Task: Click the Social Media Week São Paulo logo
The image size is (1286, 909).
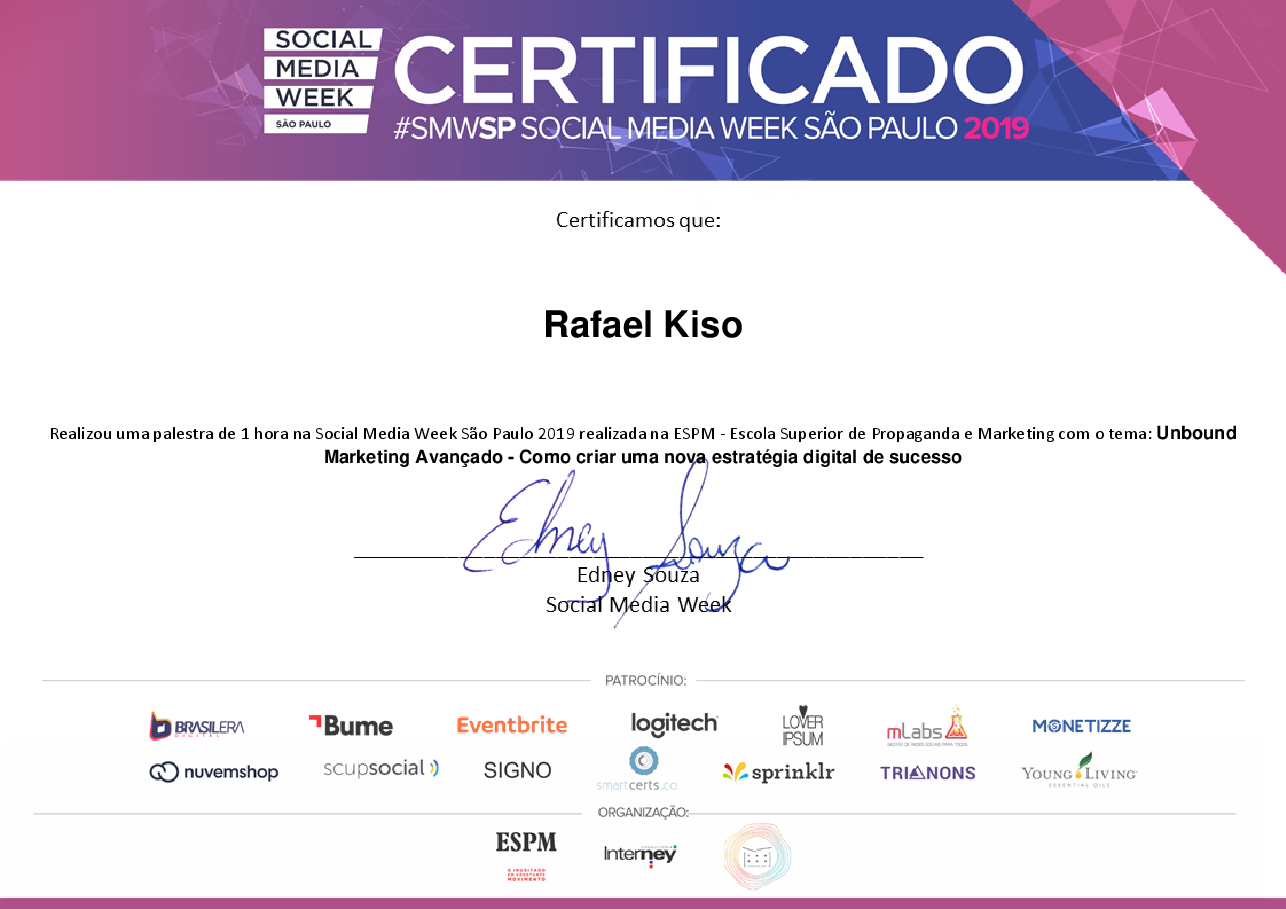Action: pyautogui.click(x=322, y=81)
